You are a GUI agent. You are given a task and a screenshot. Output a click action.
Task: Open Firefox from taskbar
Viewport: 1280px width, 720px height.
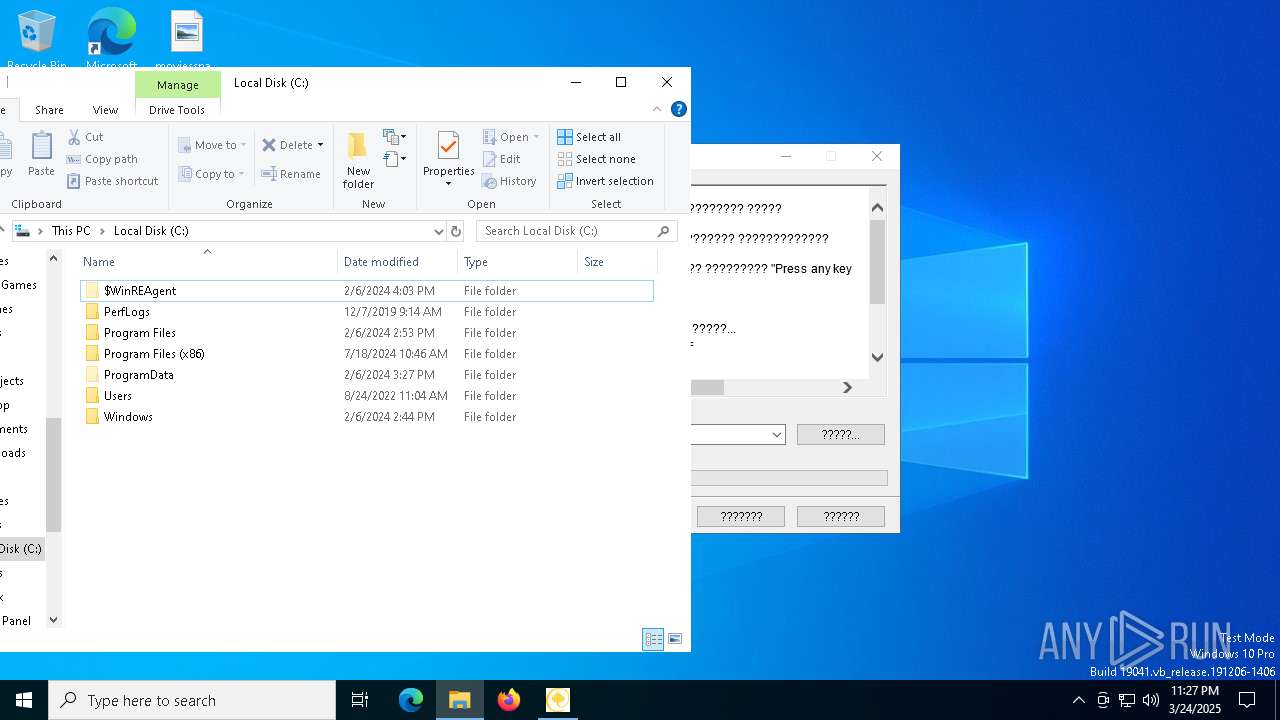pyautogui.click(x=509, y=700)
